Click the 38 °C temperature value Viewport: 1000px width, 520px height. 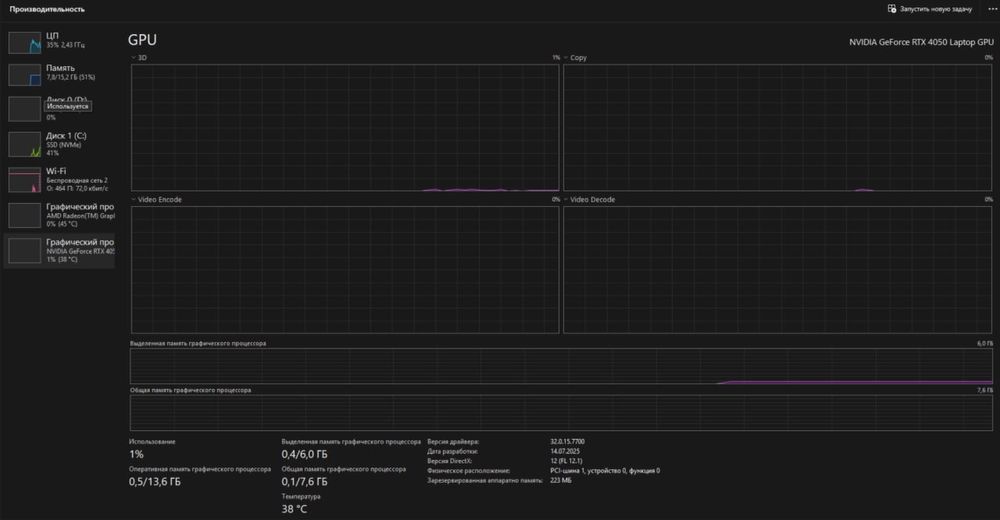pos(294,509)
